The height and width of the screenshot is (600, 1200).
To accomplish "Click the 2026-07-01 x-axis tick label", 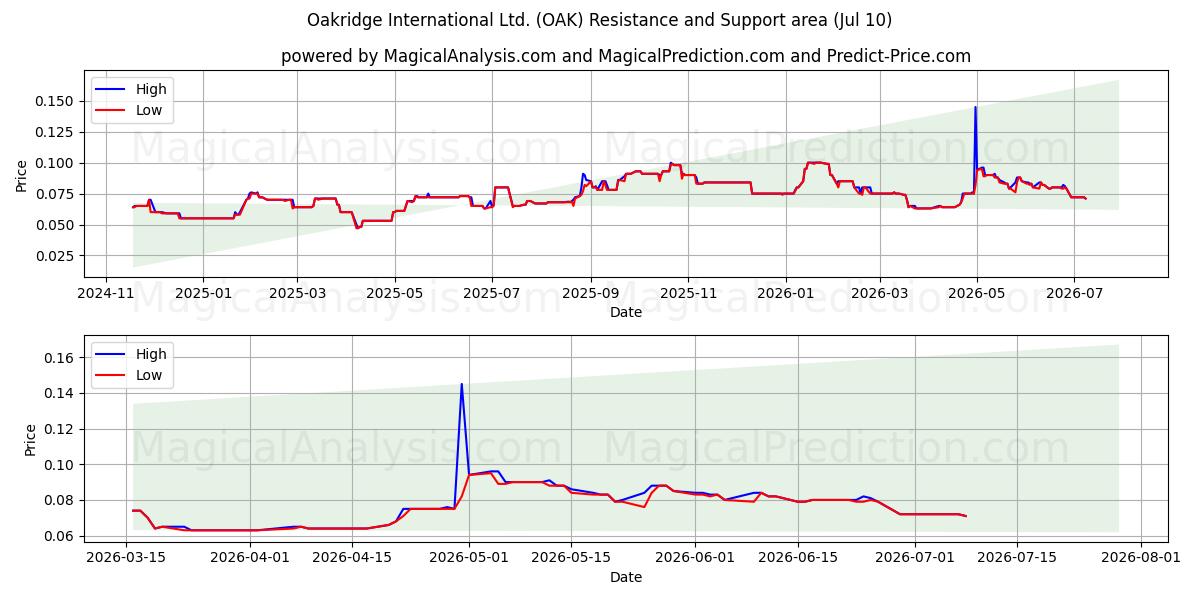I will click(x=914, y=560).
